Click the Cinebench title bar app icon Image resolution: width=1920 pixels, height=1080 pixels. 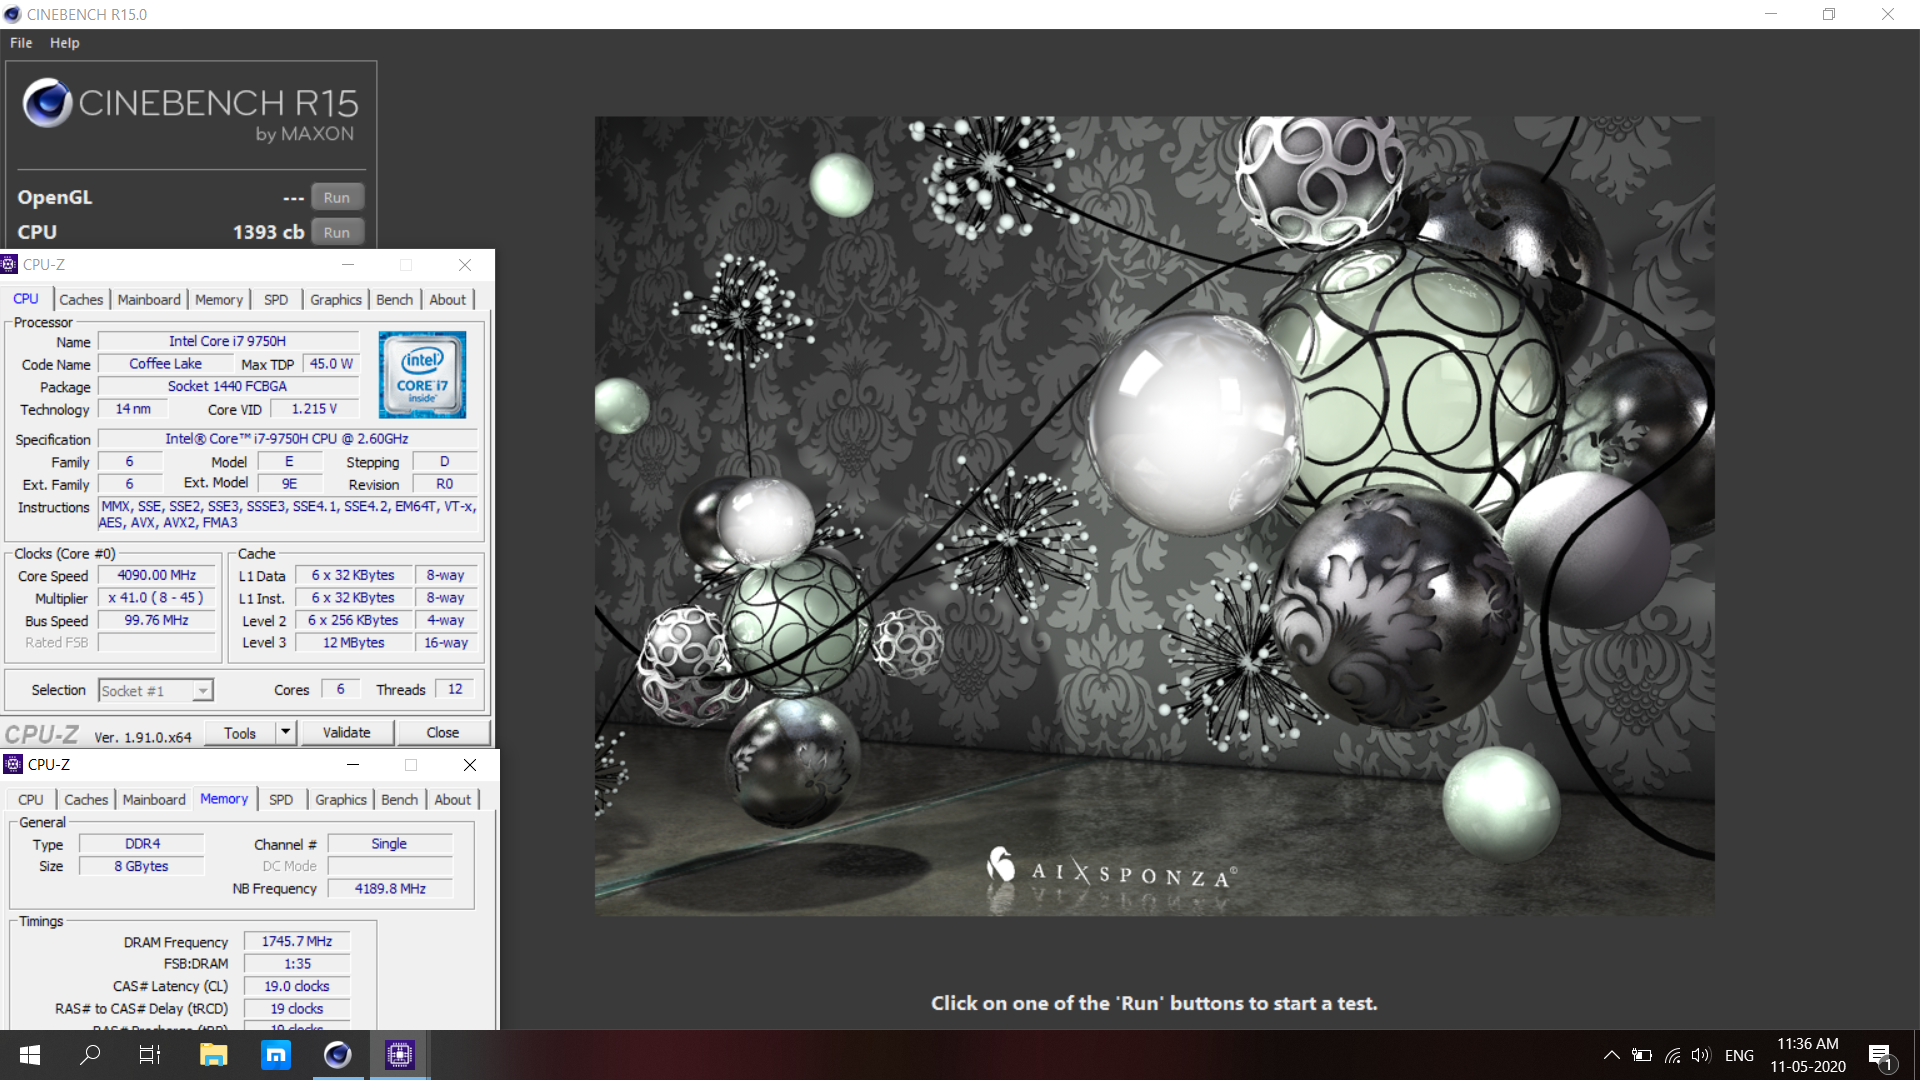(x=12, y=14)
